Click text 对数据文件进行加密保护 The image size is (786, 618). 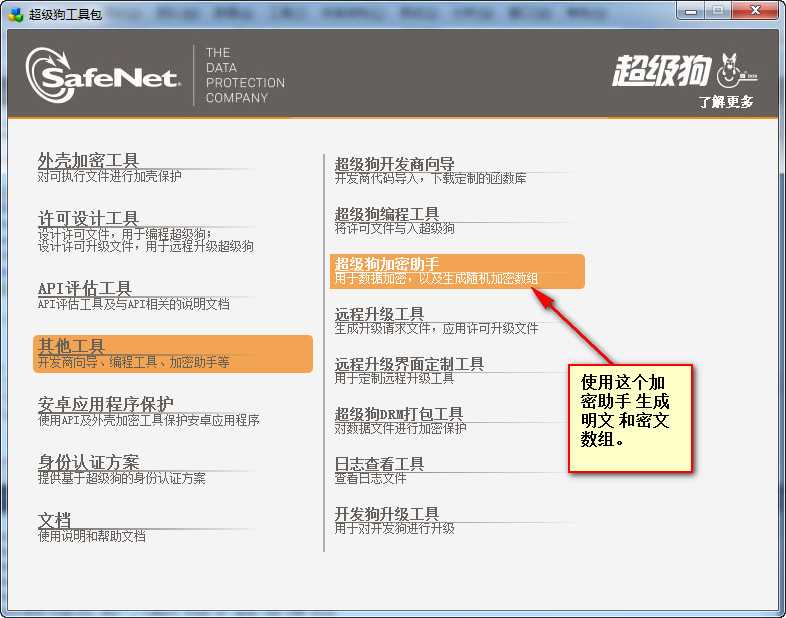click(x=401, y=429)
